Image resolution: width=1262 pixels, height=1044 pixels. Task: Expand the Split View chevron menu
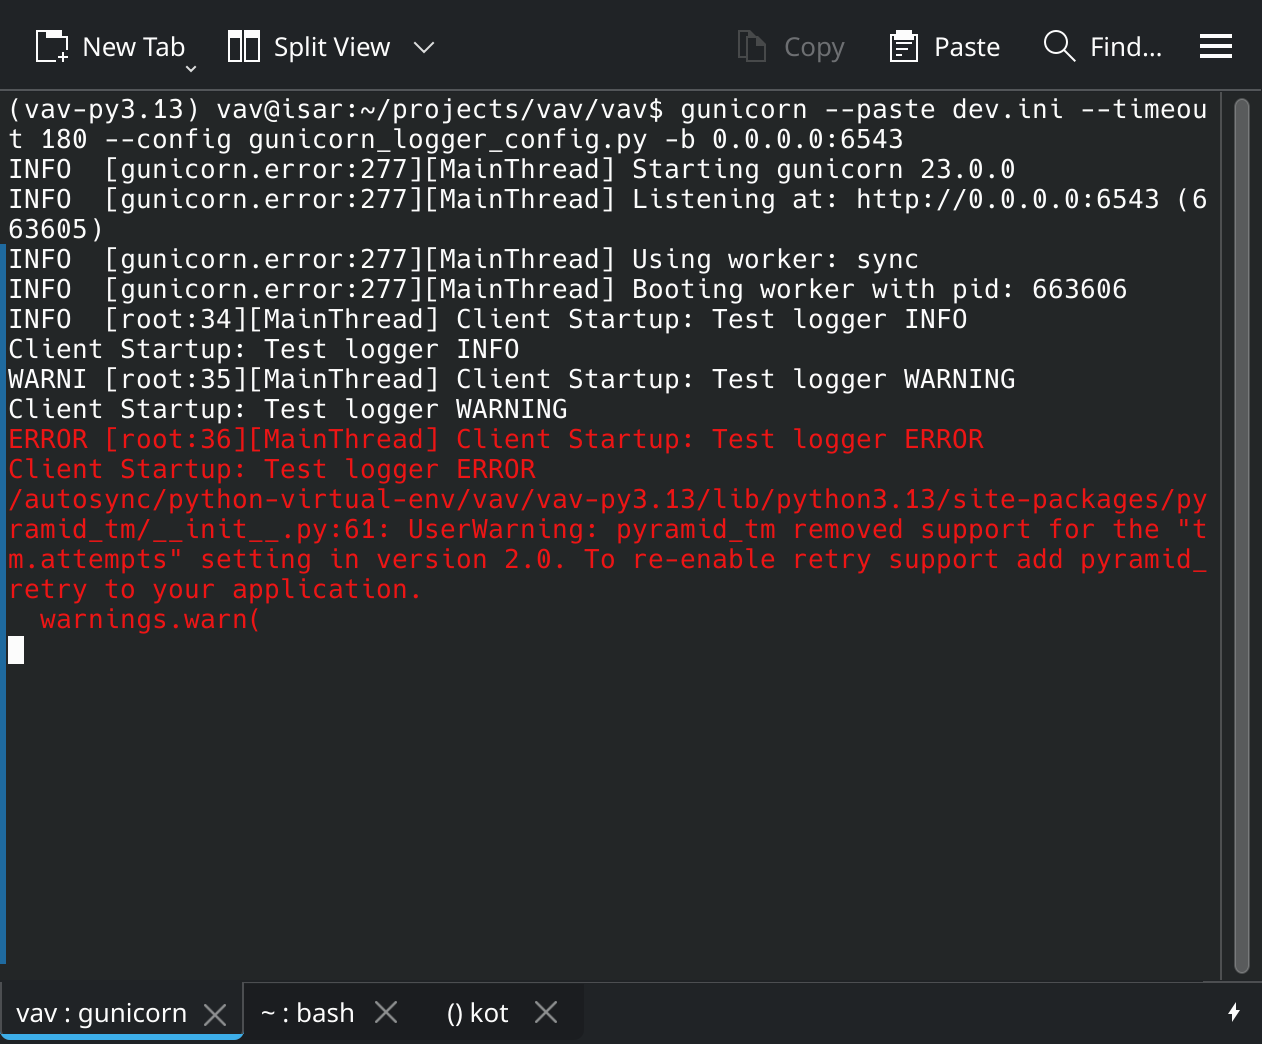[424, 47]
